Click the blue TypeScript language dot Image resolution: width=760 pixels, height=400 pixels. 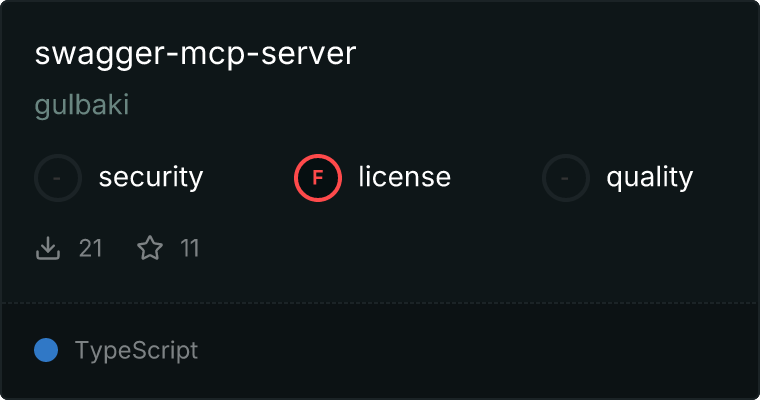46,350
